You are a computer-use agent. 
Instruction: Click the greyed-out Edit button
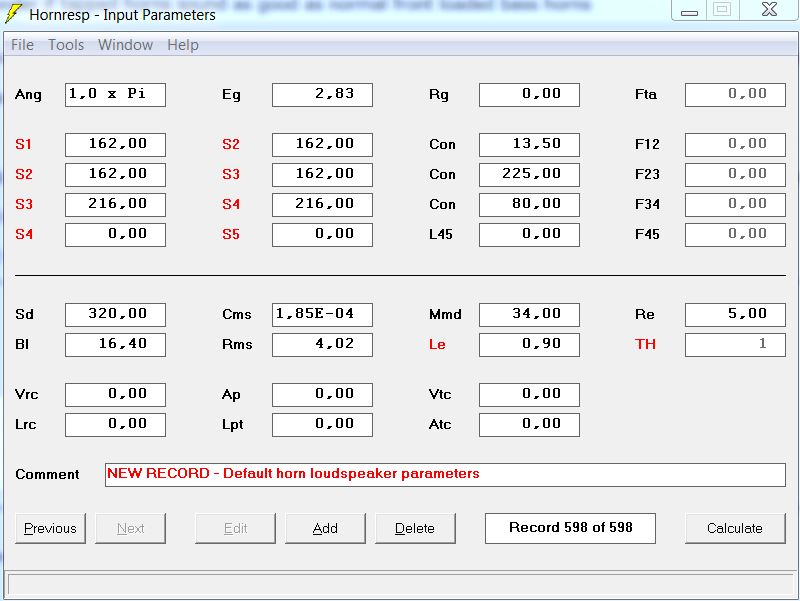(x=235, y=528)
